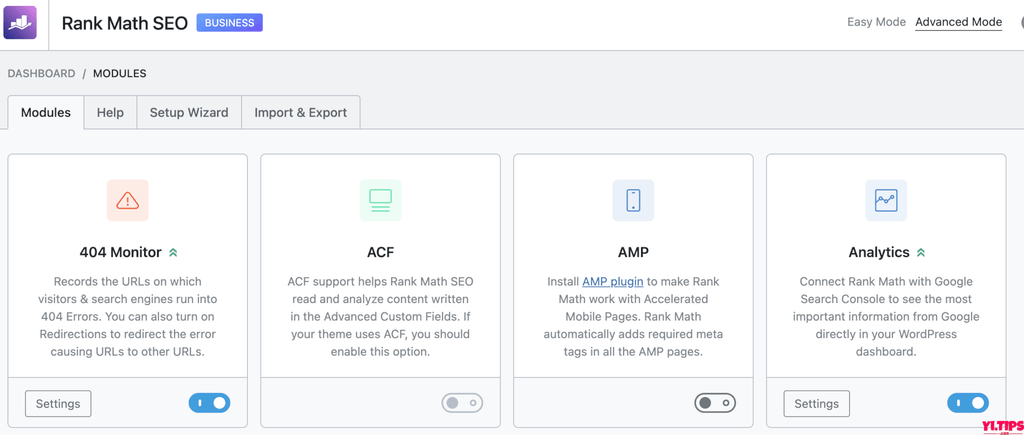Disable the Analytics module toggle
Image resolution: width=1024 pixels, height=435 pixels.
(968, 403)
